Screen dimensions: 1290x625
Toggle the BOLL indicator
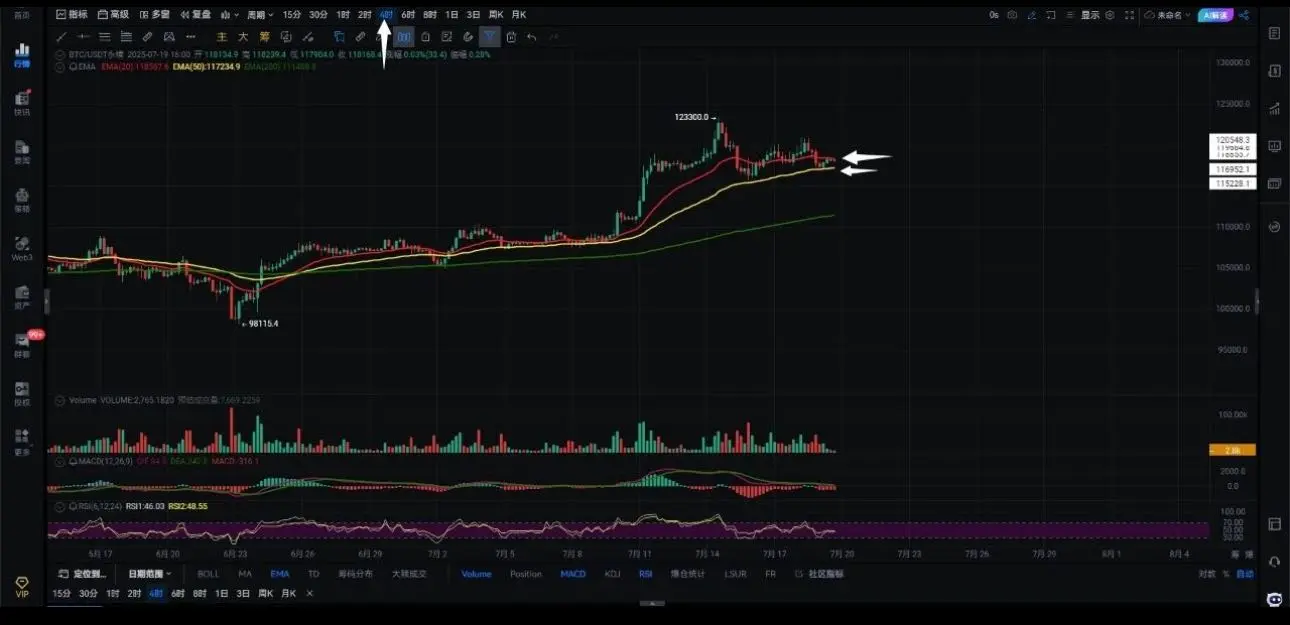click(x=208, y=574)
